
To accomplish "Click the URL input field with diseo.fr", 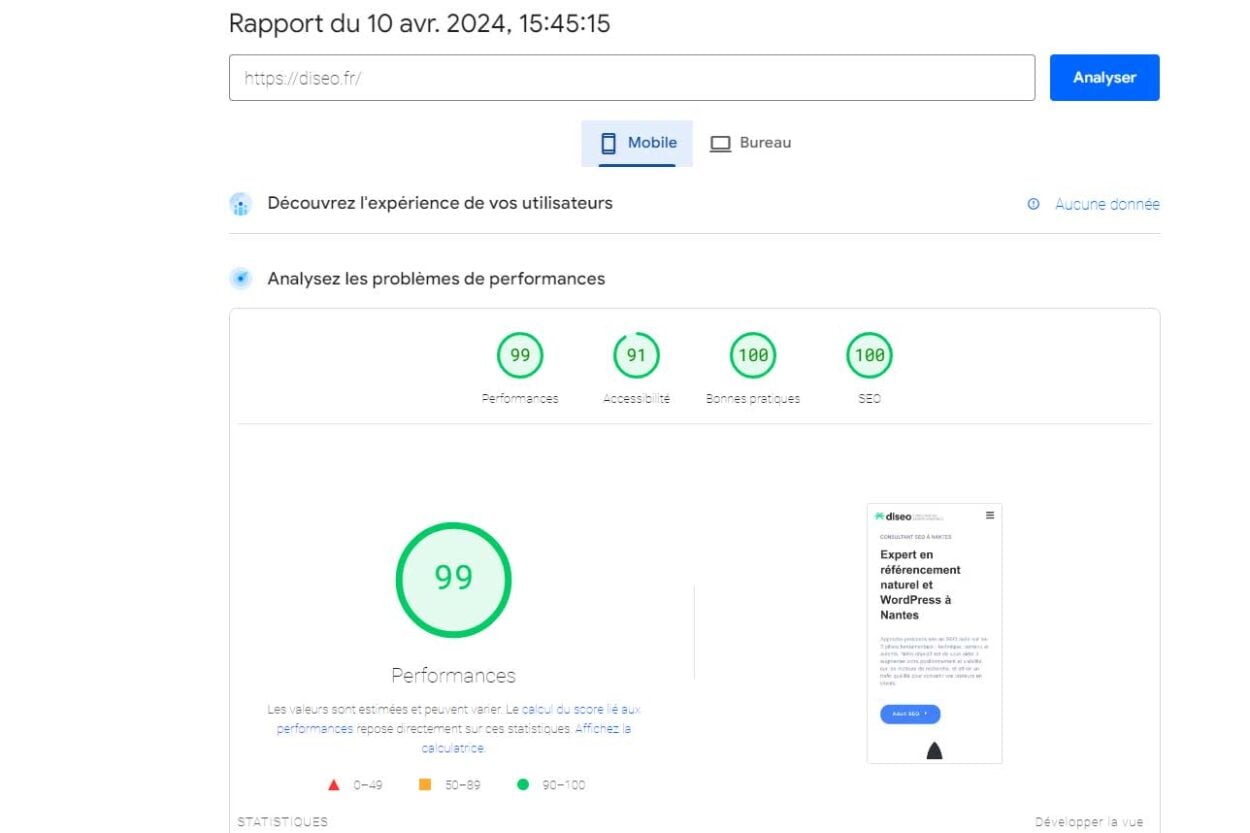I will pyautogui.click(x=631, y=78).
